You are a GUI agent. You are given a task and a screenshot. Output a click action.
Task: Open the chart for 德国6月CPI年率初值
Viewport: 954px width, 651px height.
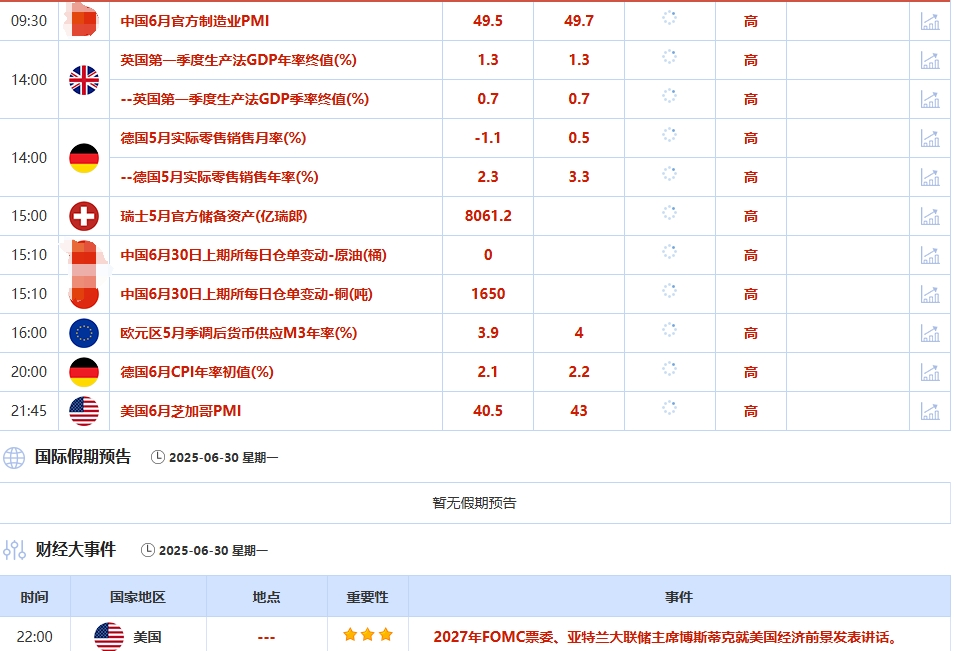[931, 372]
